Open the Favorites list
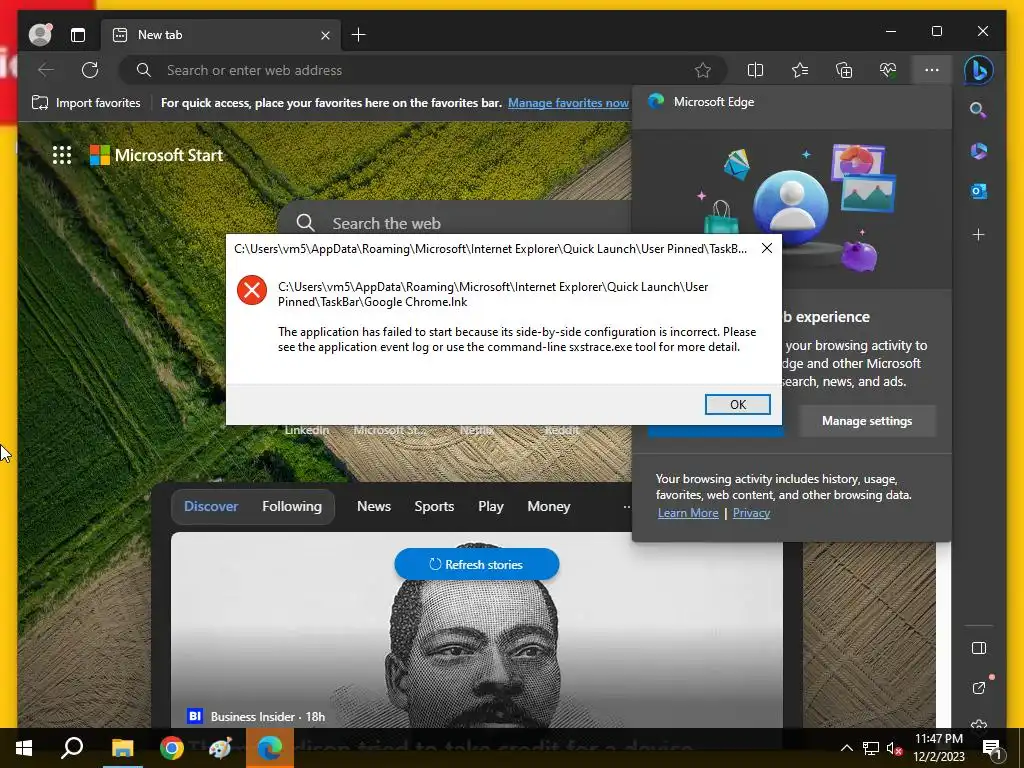 (800, 70)
